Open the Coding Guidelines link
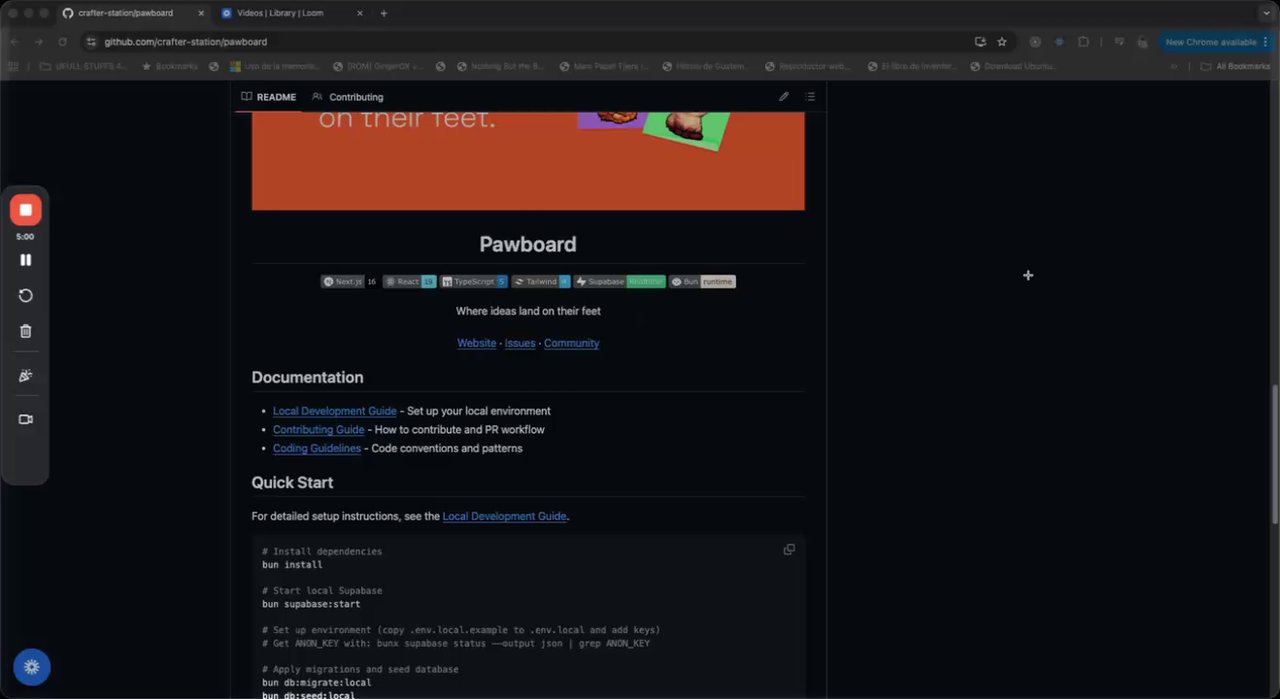 click(x=317, y=449)
